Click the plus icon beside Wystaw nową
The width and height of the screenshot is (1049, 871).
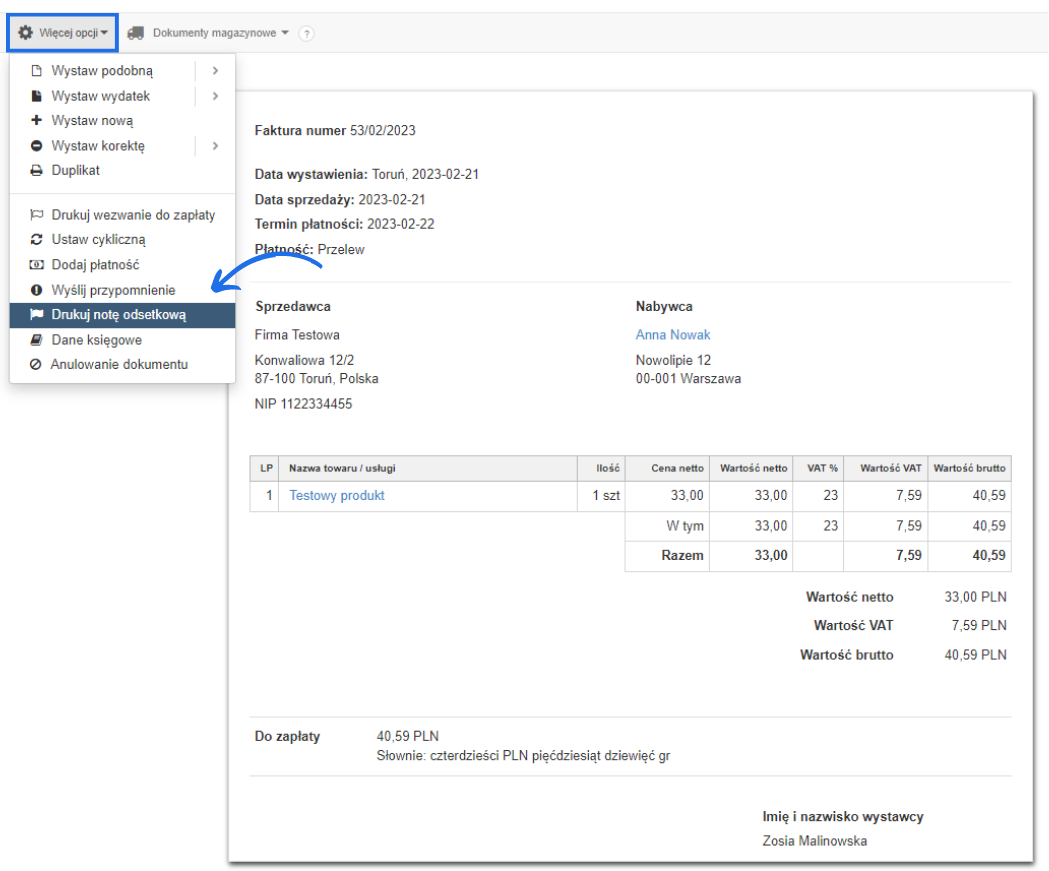[x=37, y=121]
